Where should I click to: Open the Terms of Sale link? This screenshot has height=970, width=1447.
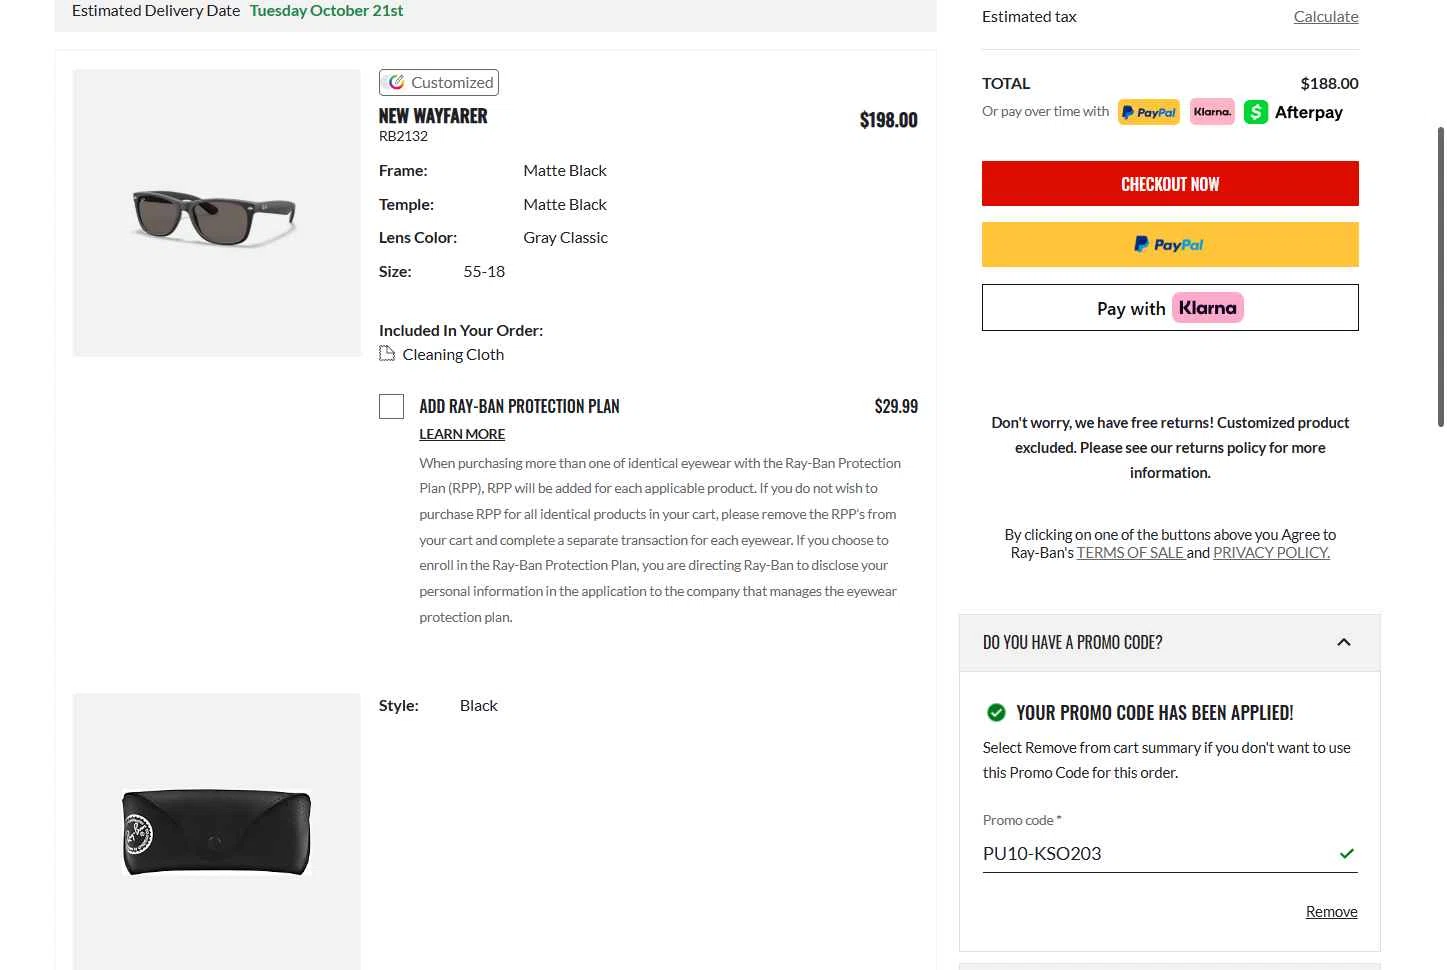[x=1130, y=552]
